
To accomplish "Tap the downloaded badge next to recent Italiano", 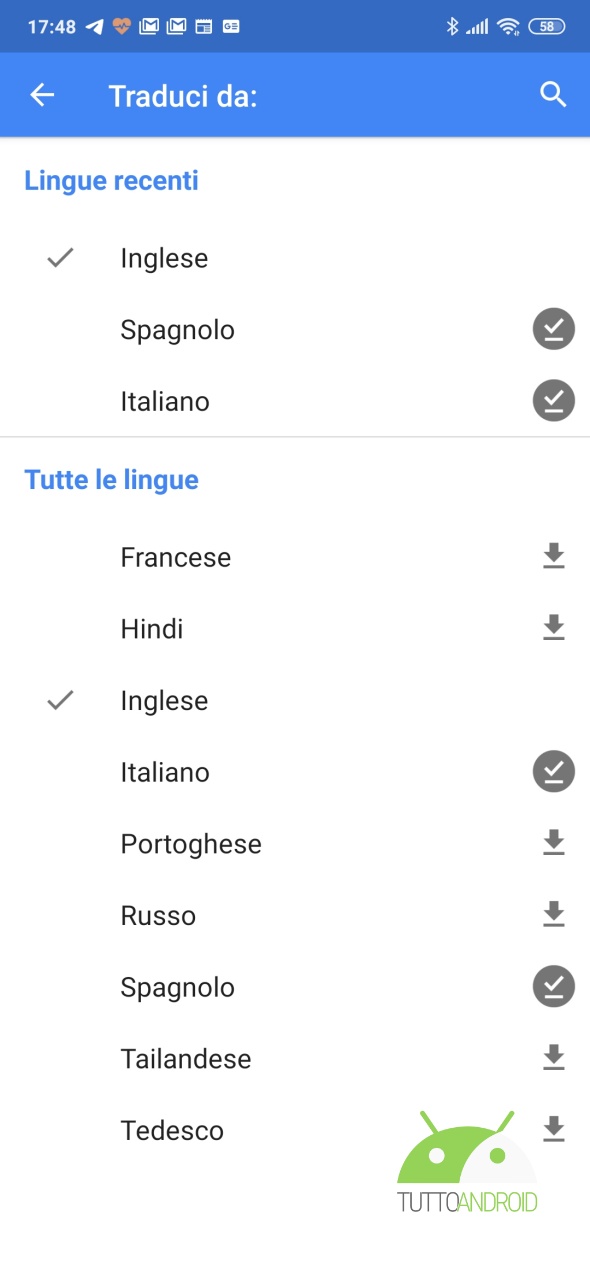I will tap(554, 401).
